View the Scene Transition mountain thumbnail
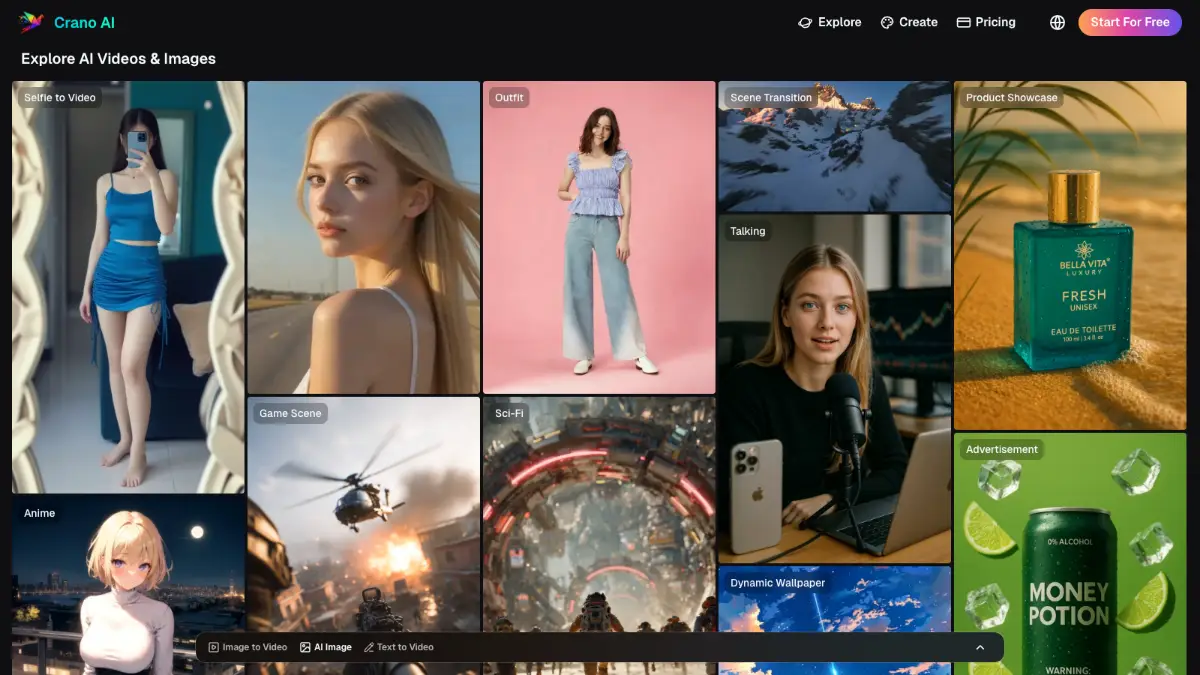Screen dimensions: 1200x675 pyautogui.click(x=834, y=150)
